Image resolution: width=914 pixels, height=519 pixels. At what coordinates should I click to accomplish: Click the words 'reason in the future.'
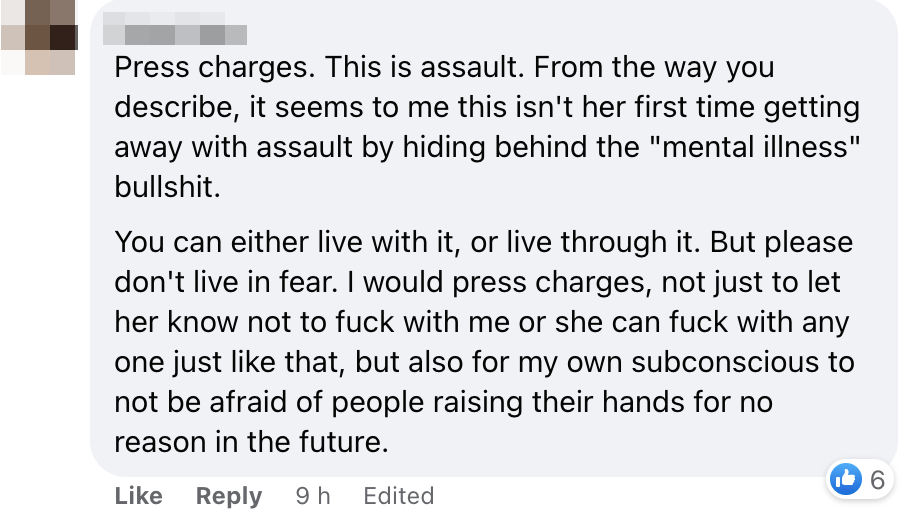click(251, 442)
